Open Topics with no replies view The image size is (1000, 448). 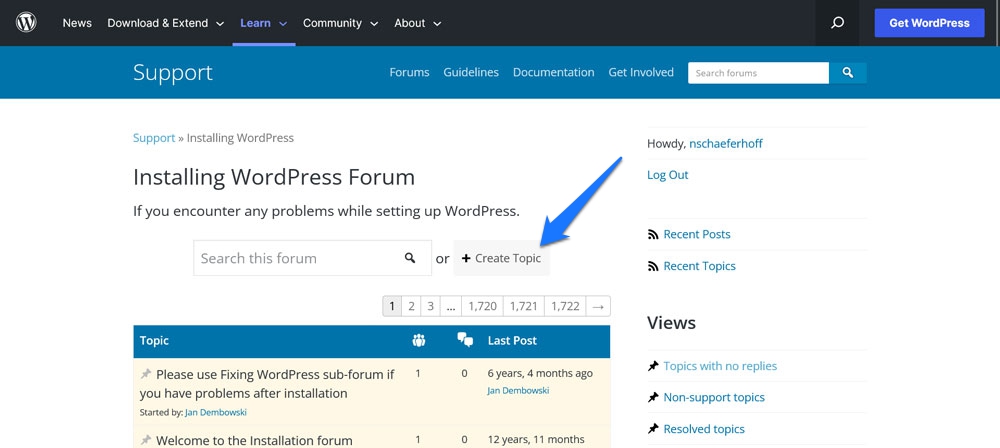point(719,366)
